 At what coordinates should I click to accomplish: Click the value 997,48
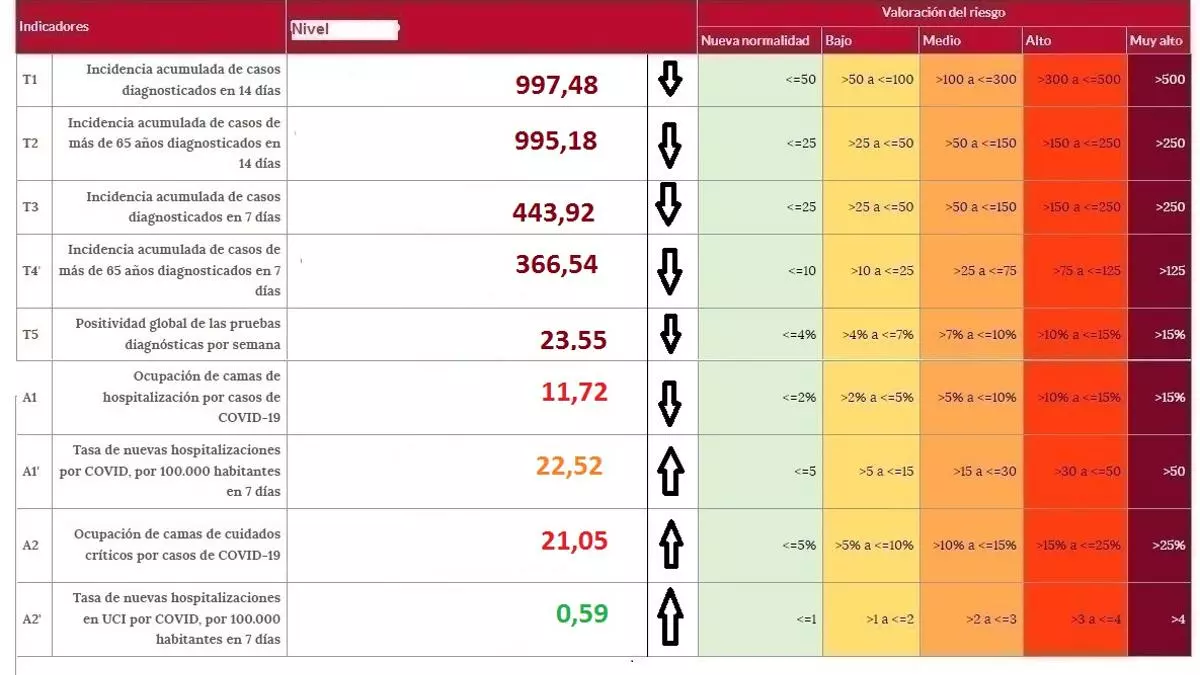click(x=556, y=85)
